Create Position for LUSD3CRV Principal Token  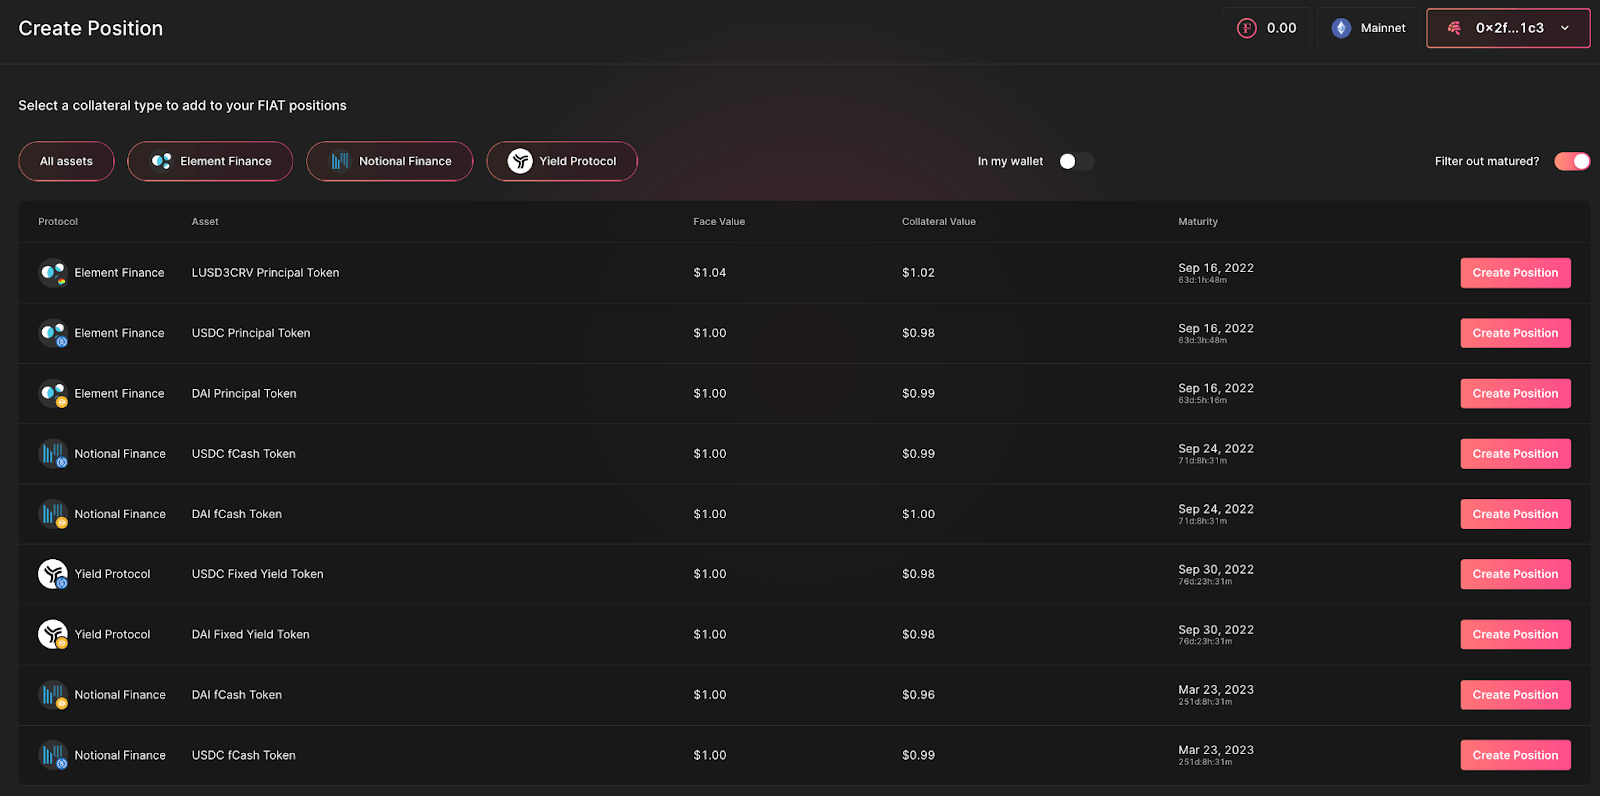(x=1515, y=273)
